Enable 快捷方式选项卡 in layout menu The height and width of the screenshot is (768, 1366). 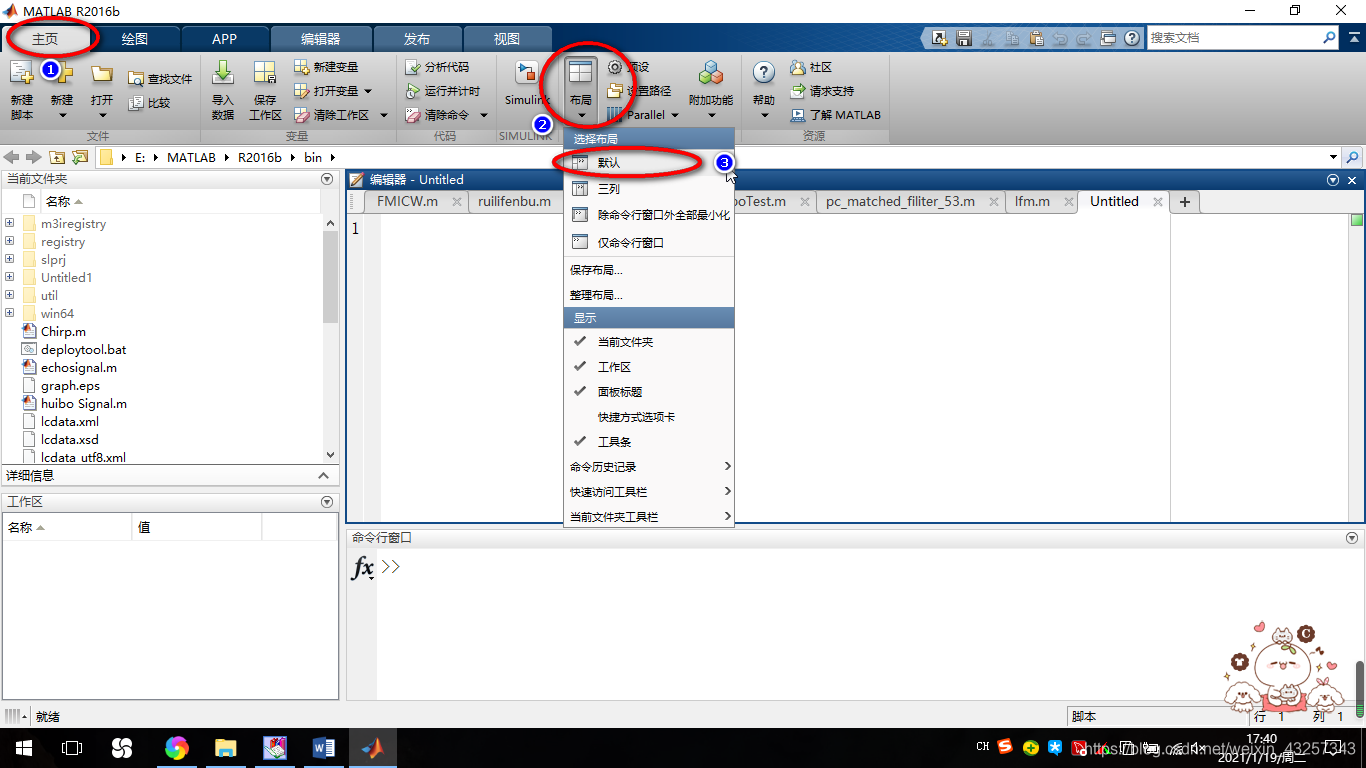coord(649,417)
